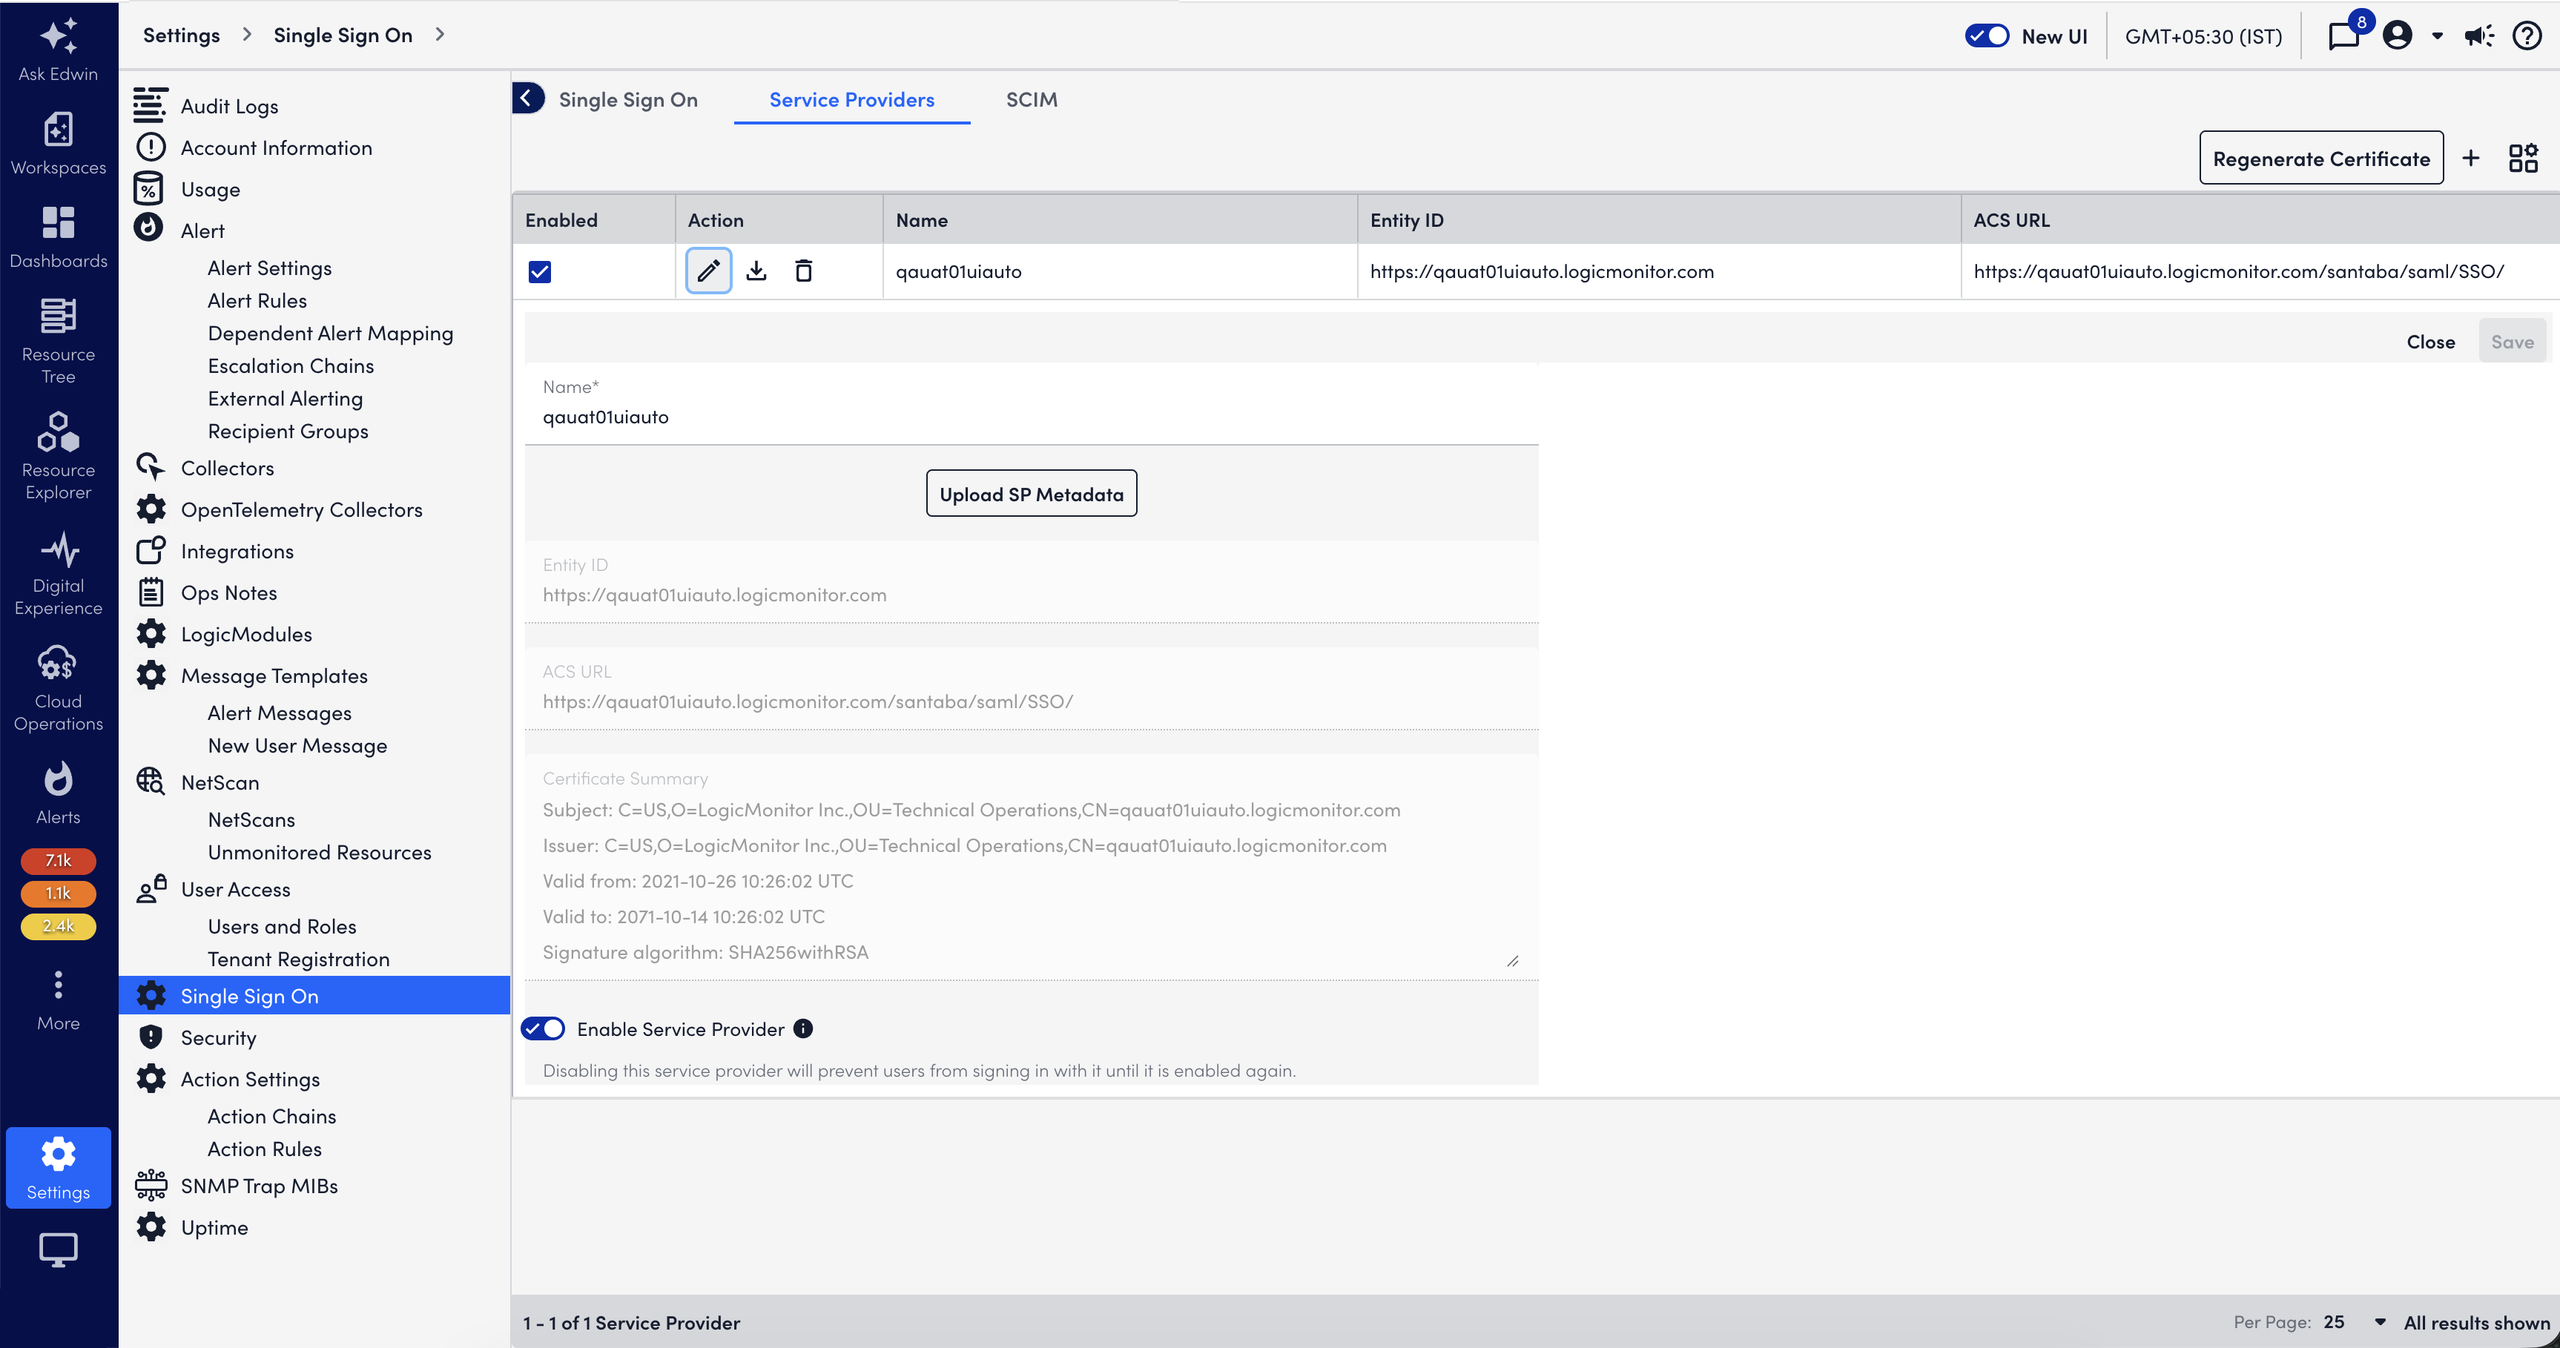Open Audit Logs in the settings menu
The height and width of the screenshot is (1348, 2560).
point(229,106)
